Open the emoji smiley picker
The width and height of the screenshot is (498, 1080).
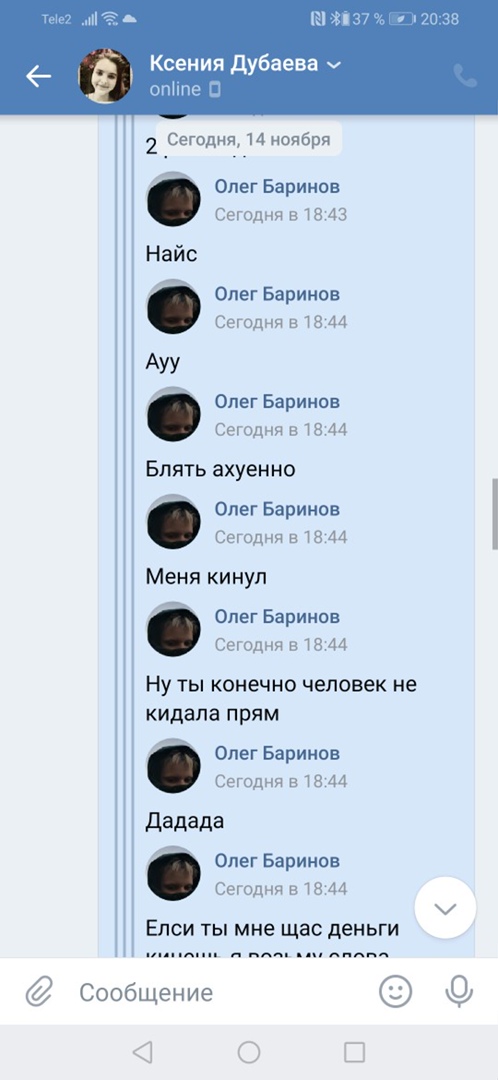click(x=396, y=992)
